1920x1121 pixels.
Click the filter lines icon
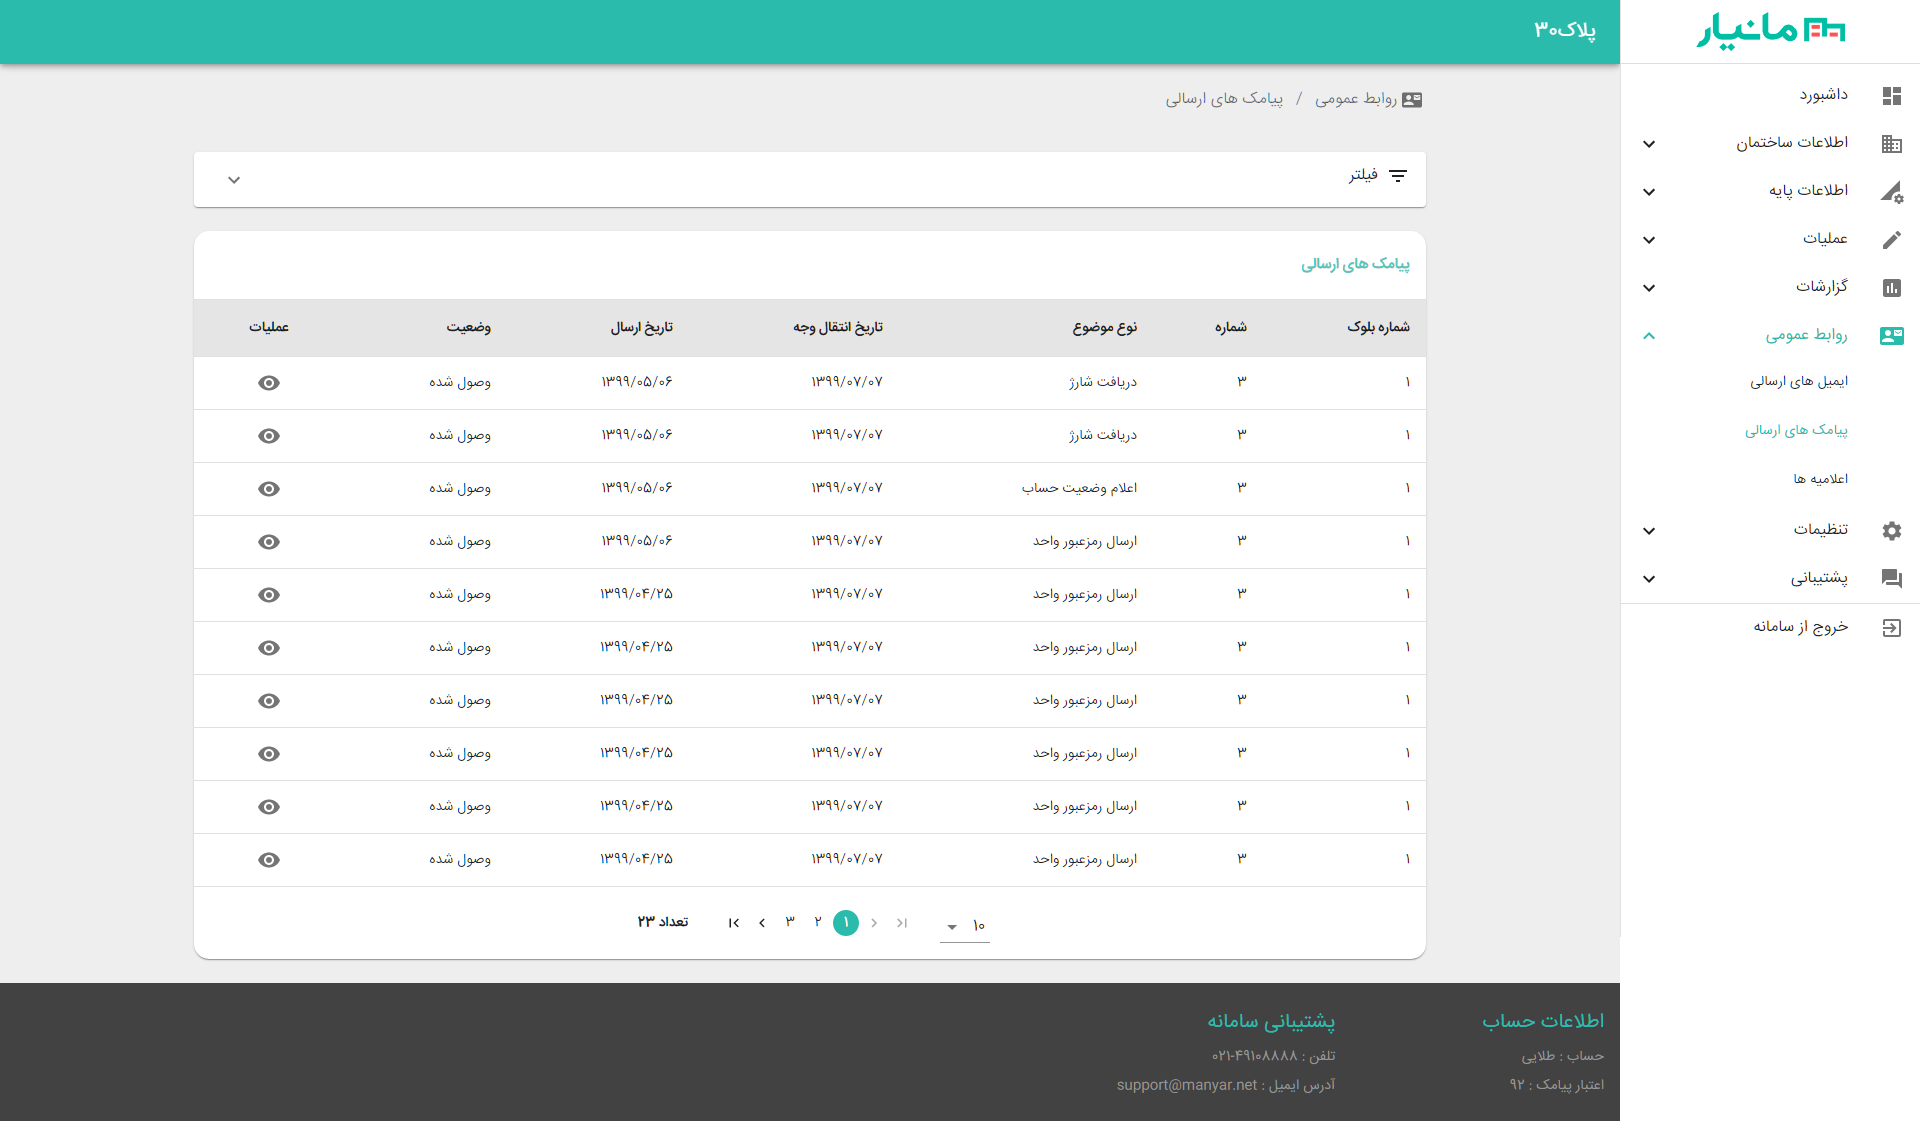coord(1398,176)
